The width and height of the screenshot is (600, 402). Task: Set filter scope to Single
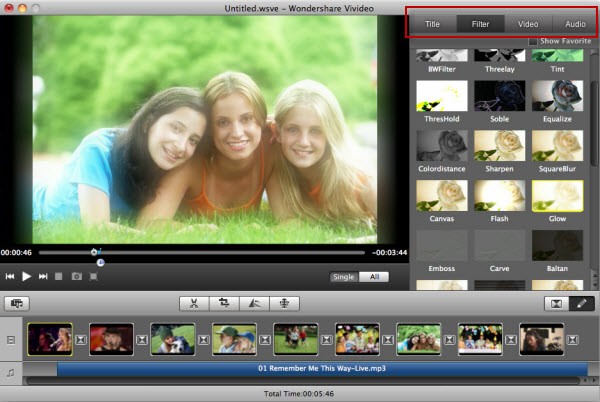(344, 277)
